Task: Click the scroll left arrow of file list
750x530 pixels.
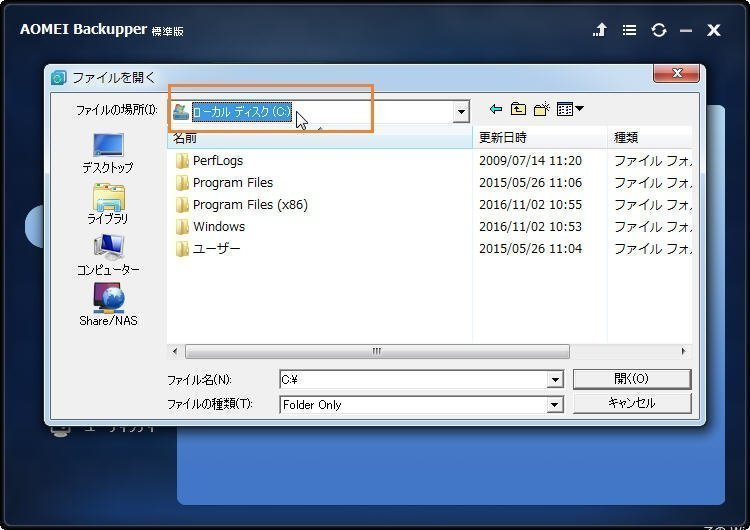Action: (x=175, y=352)
